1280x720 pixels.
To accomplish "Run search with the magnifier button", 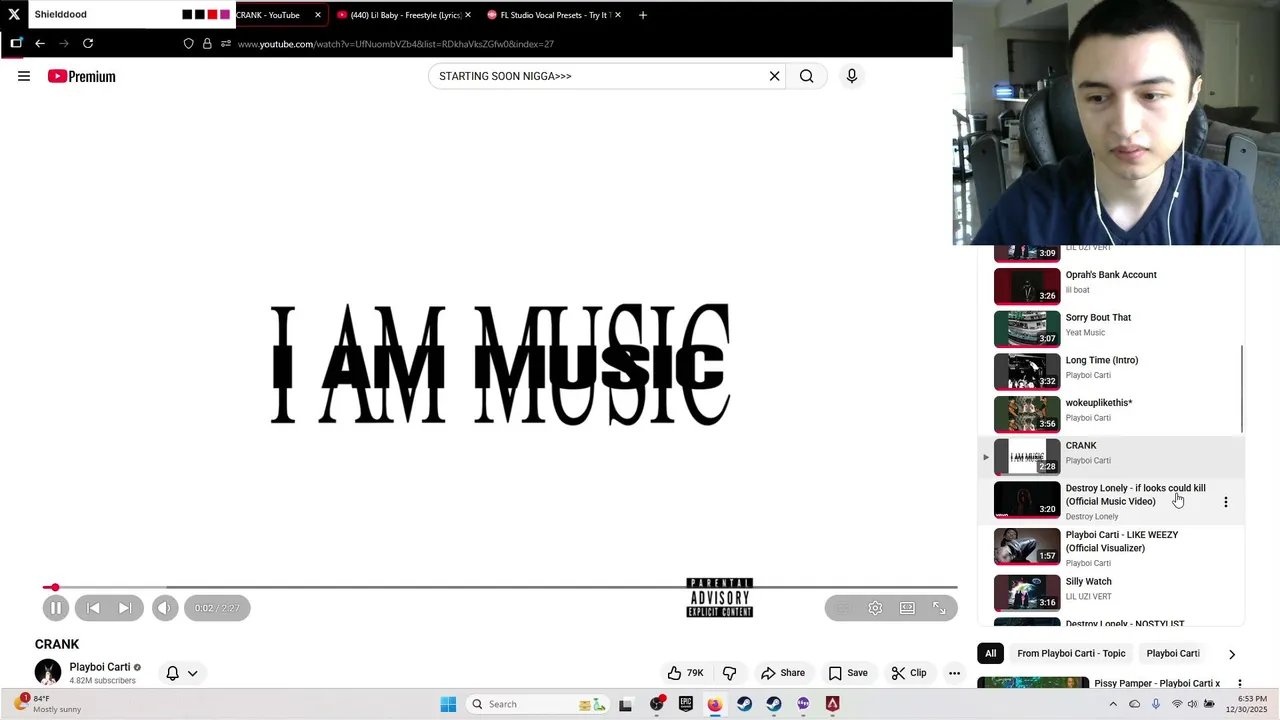I will tap(806, 76).
